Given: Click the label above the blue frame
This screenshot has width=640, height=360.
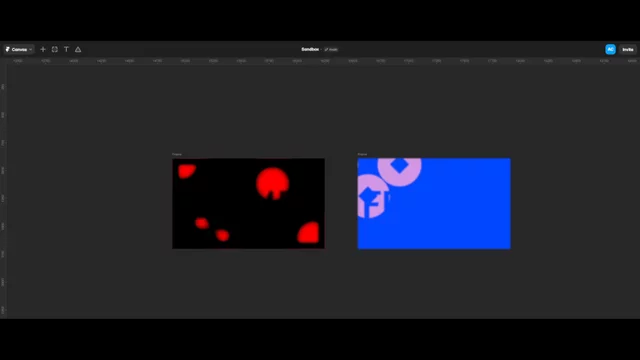Looking at the screenshot, I should 362,154.
